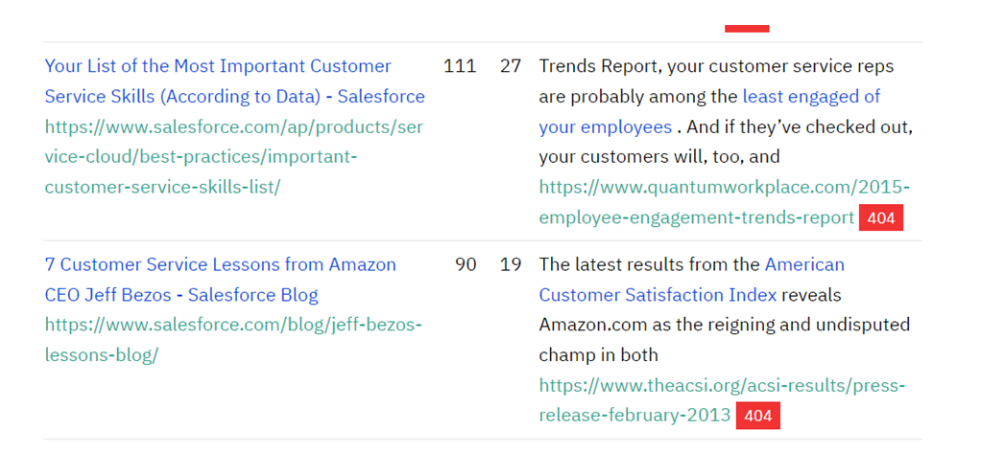
Task: Open the quantumworkplace.com 2015 trends report URL
Action: coord(724,203)
